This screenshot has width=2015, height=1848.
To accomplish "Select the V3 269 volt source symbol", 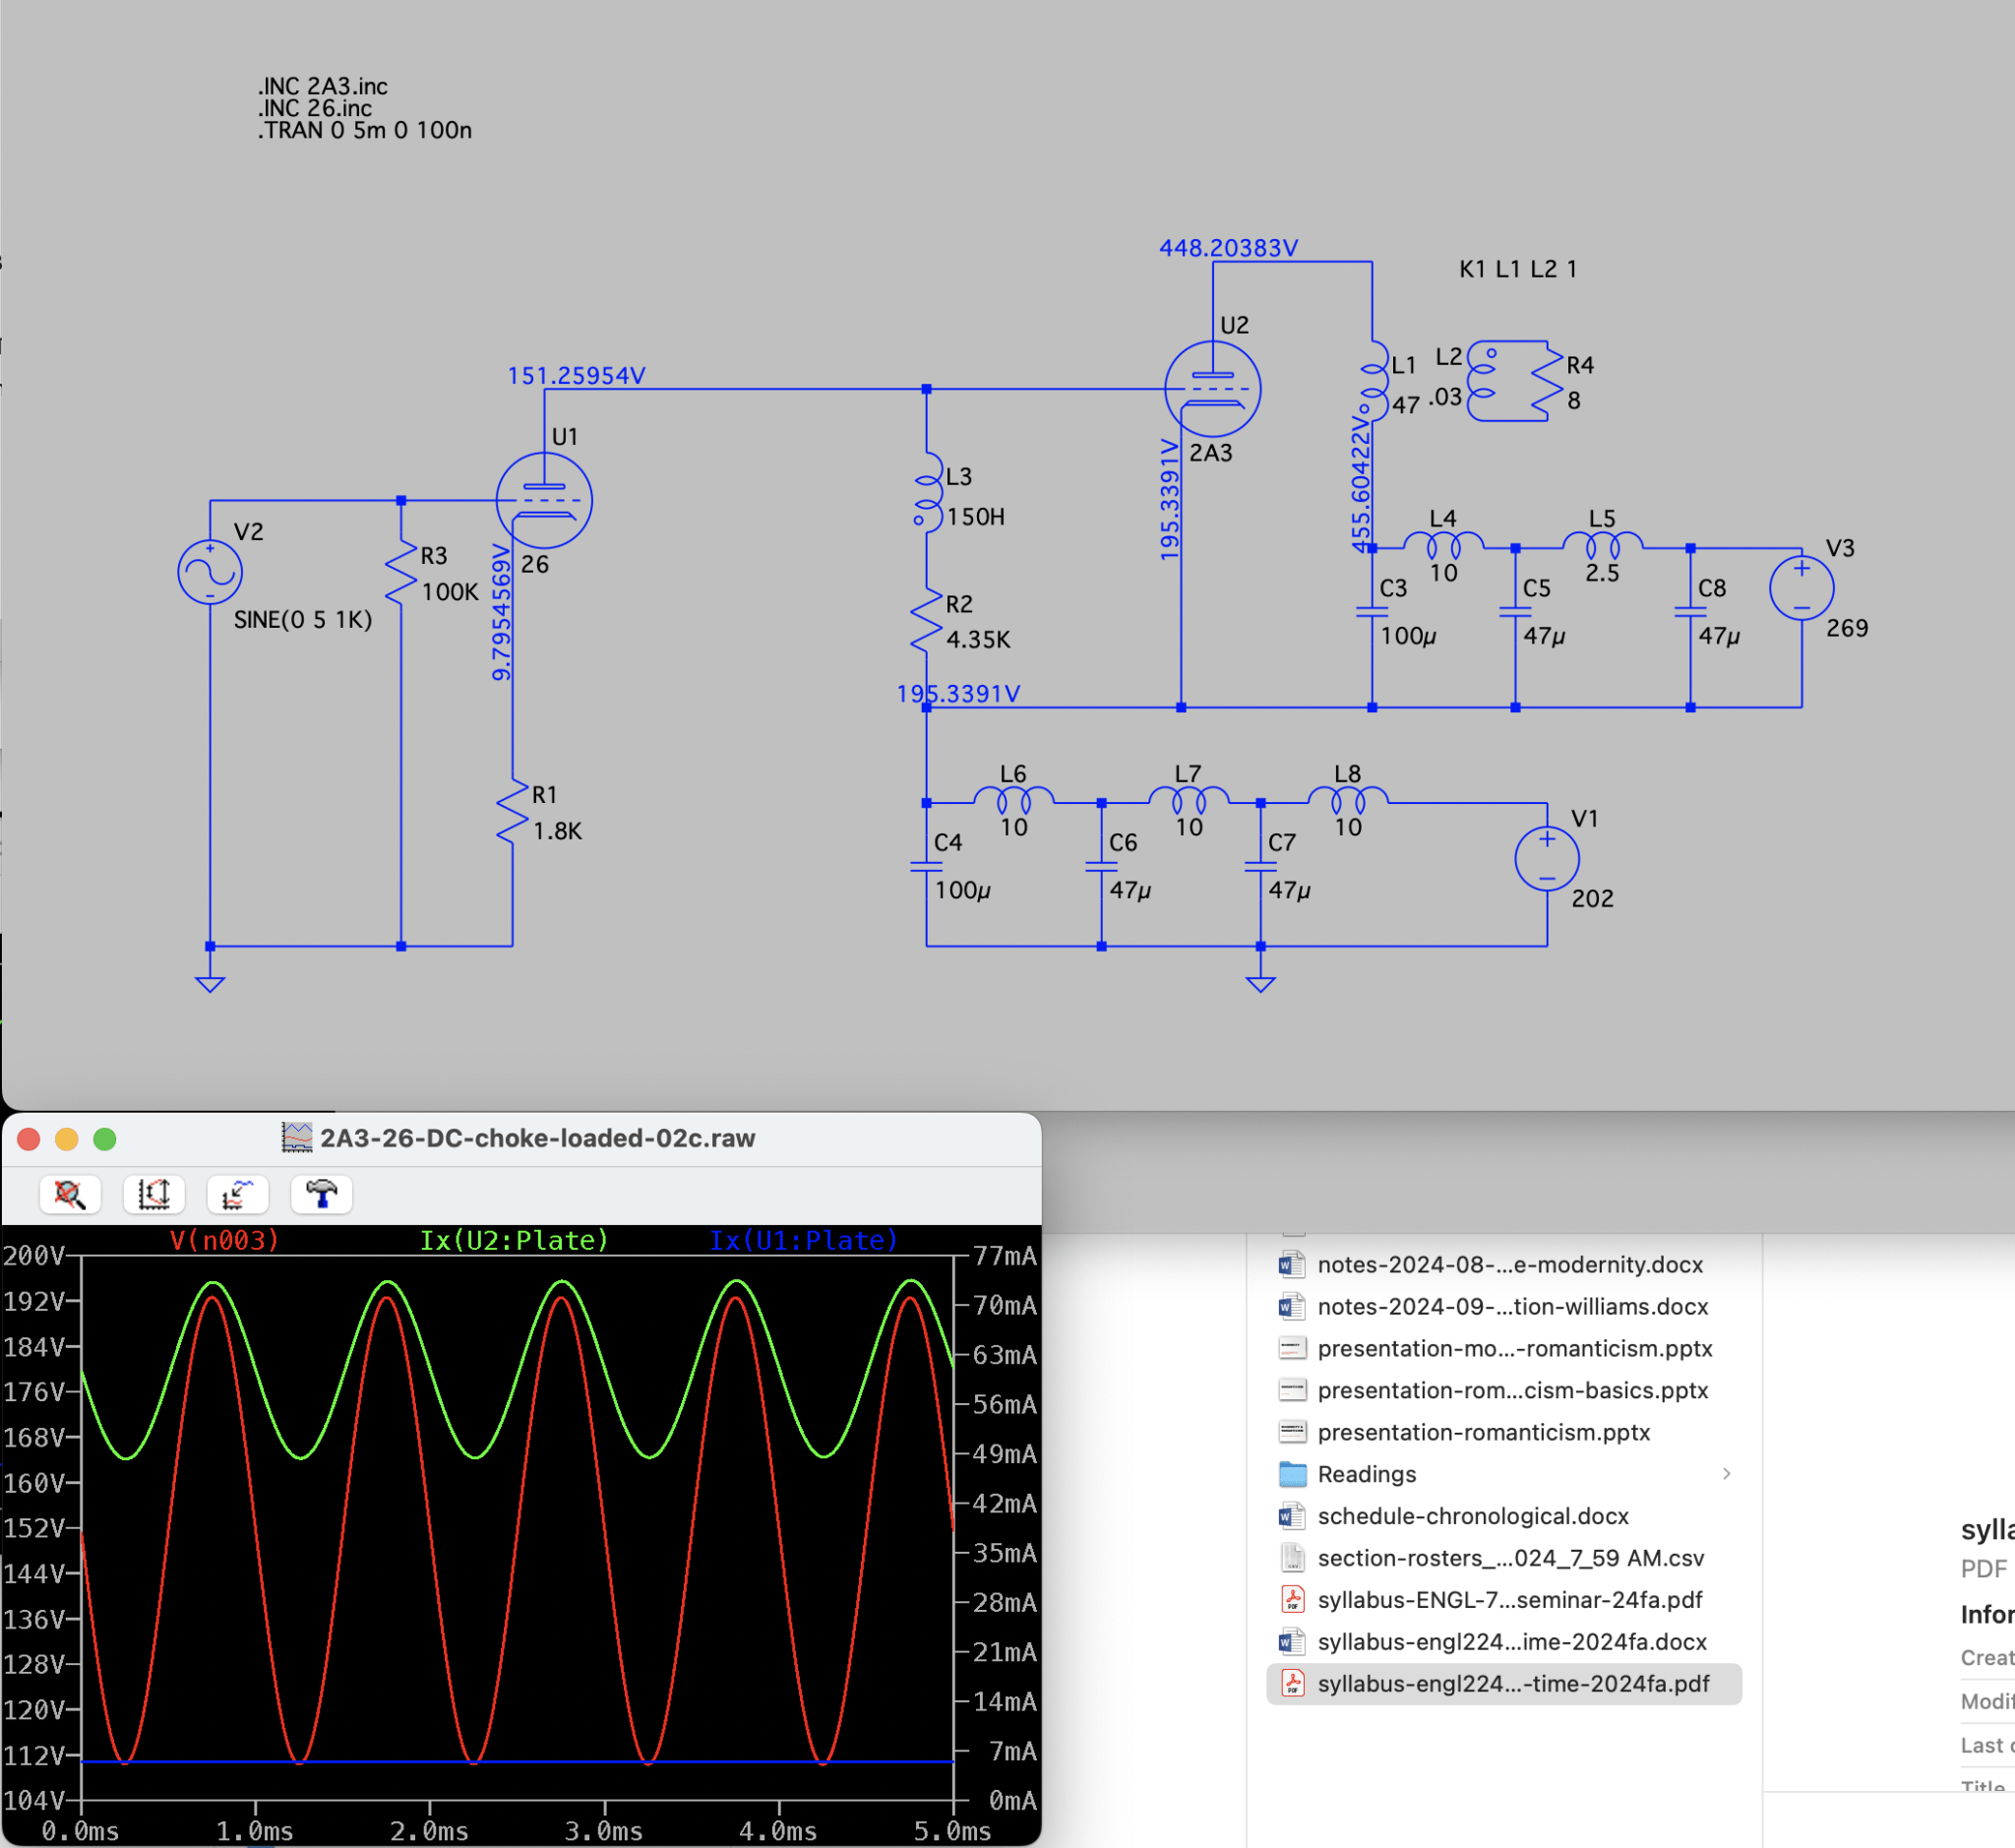I will point(1801,588).
